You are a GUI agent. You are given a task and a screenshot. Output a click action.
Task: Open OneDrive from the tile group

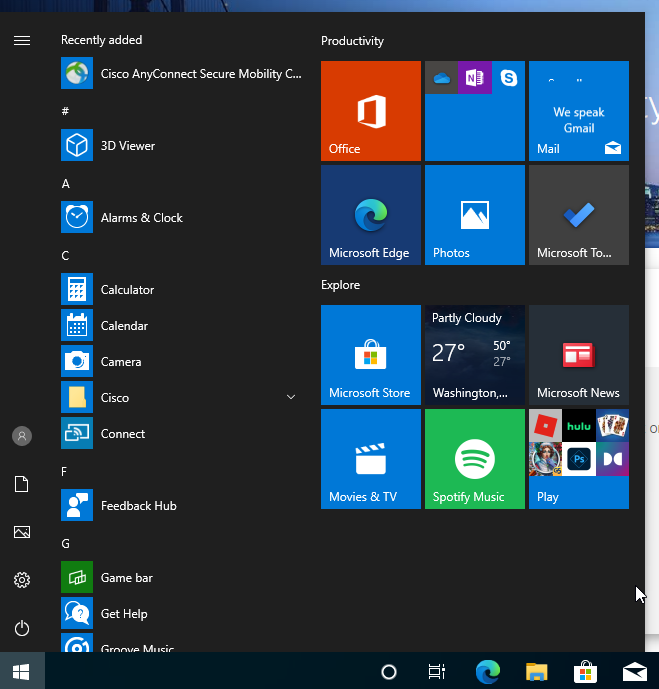[x=442, y=78]
